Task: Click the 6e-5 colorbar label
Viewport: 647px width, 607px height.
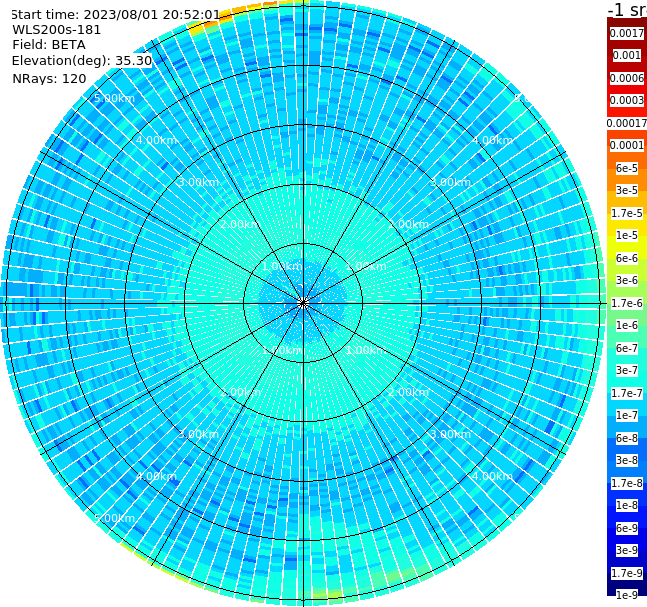Action: (627, 168)
